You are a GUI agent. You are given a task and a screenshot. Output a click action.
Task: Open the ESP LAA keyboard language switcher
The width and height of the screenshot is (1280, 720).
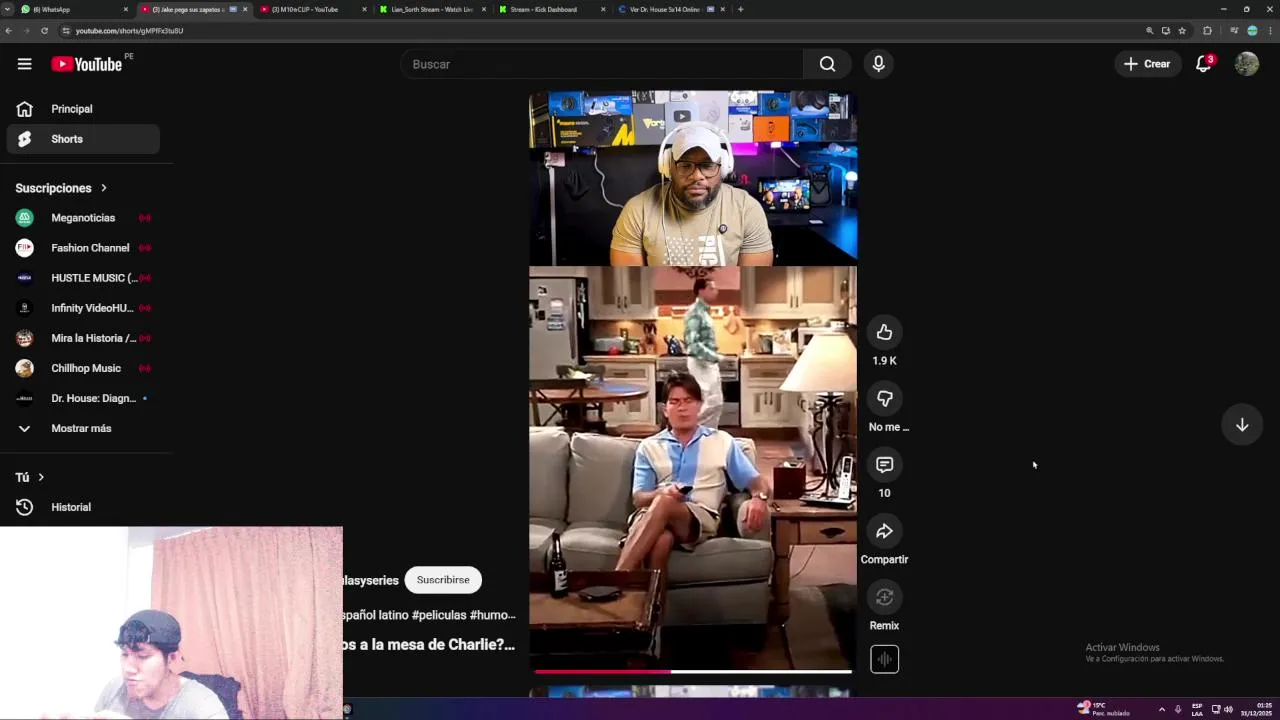(x=1197, y=709)
